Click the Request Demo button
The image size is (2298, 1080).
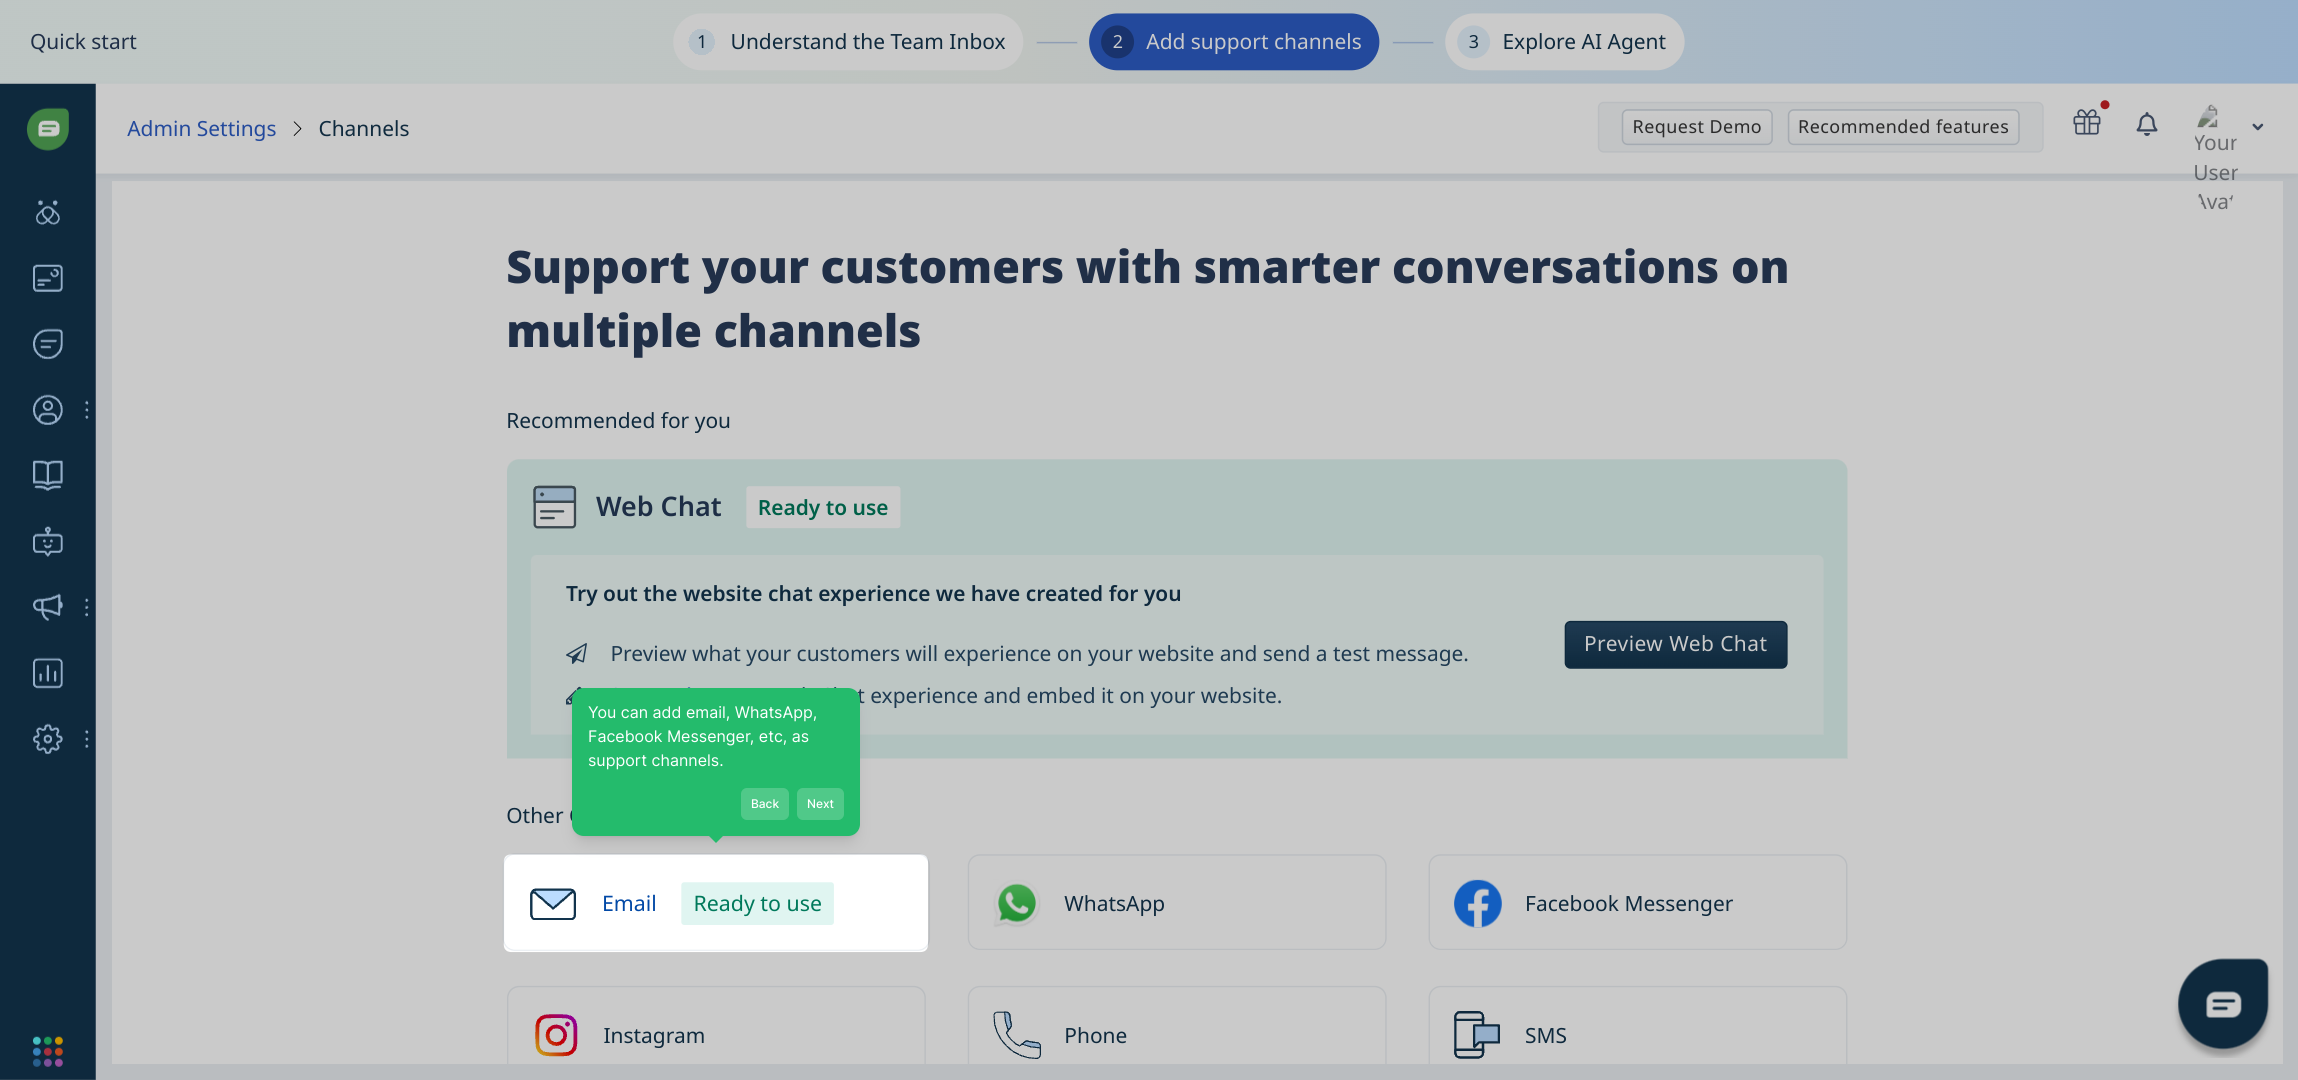point(1696,127)
